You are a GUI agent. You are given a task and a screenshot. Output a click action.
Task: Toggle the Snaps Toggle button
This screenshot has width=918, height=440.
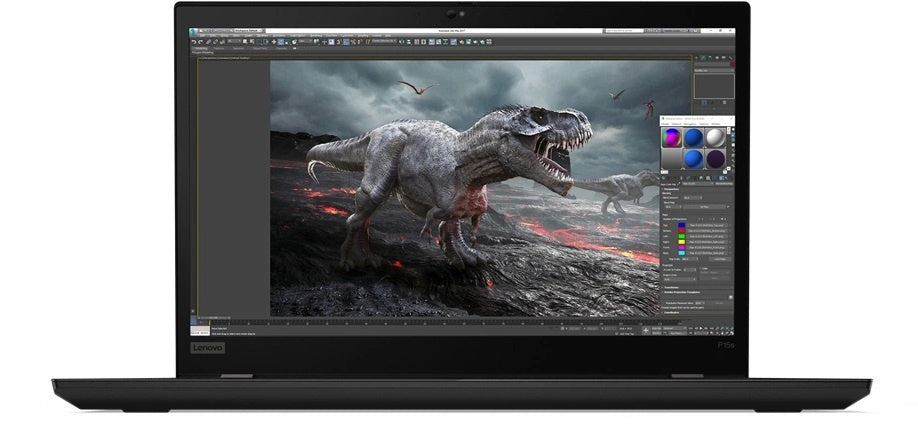point(338,42)
